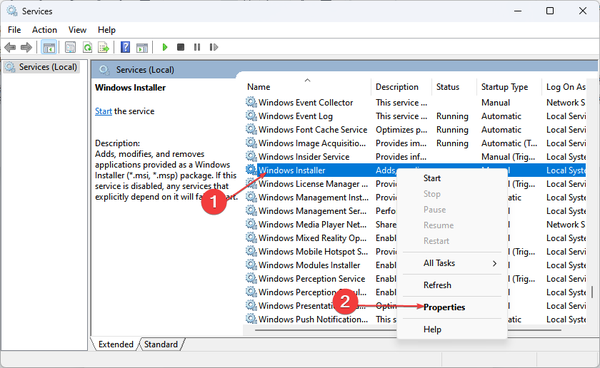
Task: Click the Export List toolbar icon
Action: [104, 47]
